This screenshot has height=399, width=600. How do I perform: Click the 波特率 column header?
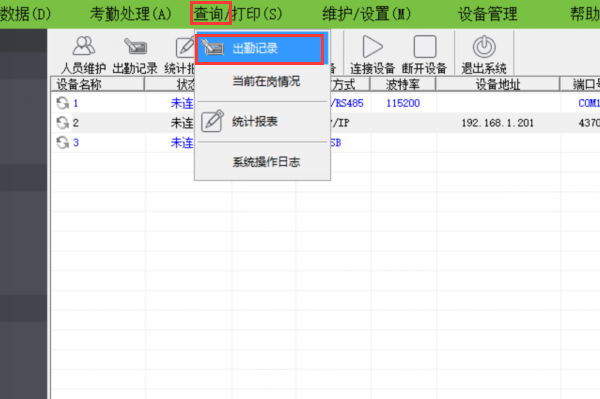[x=403, y=84]
